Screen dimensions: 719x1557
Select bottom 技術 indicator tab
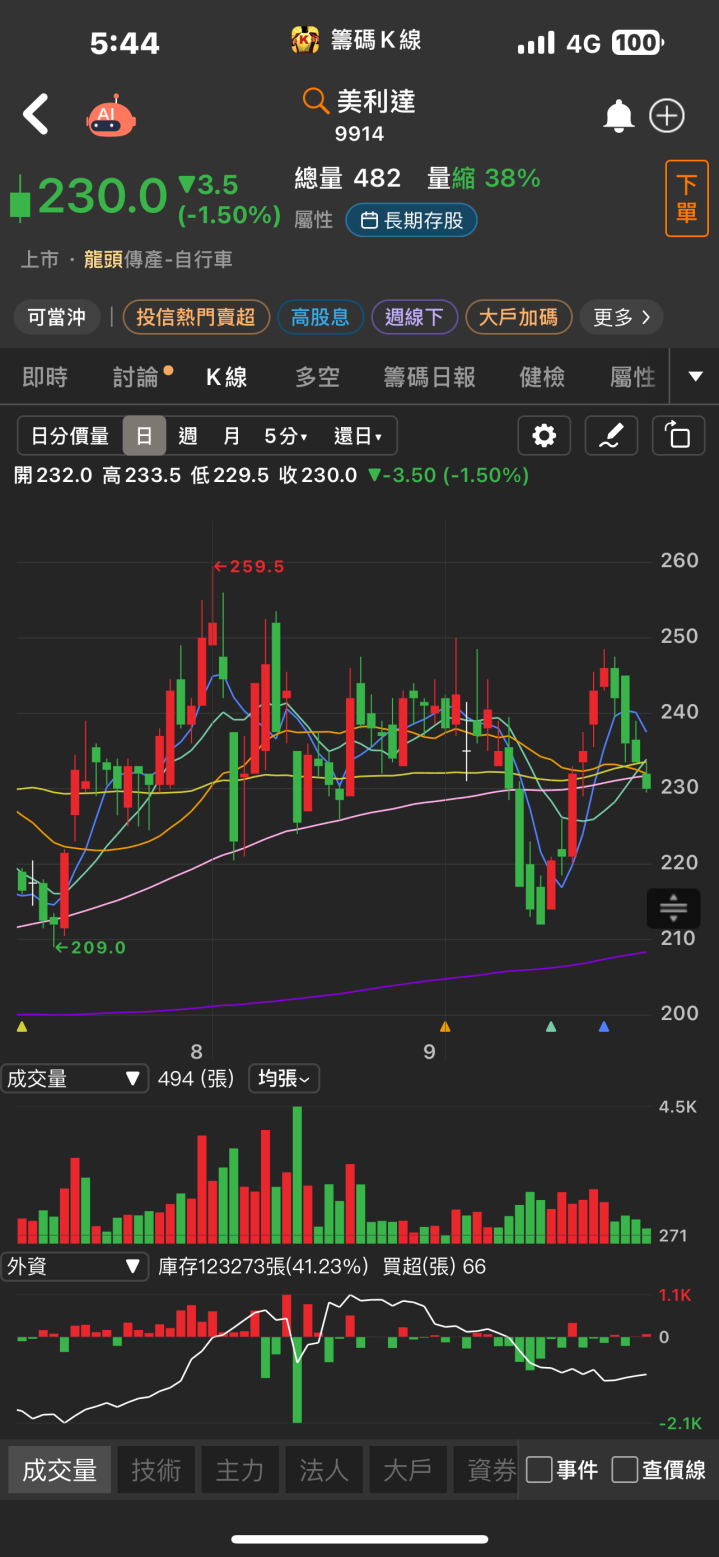(x=156, y=1469)
